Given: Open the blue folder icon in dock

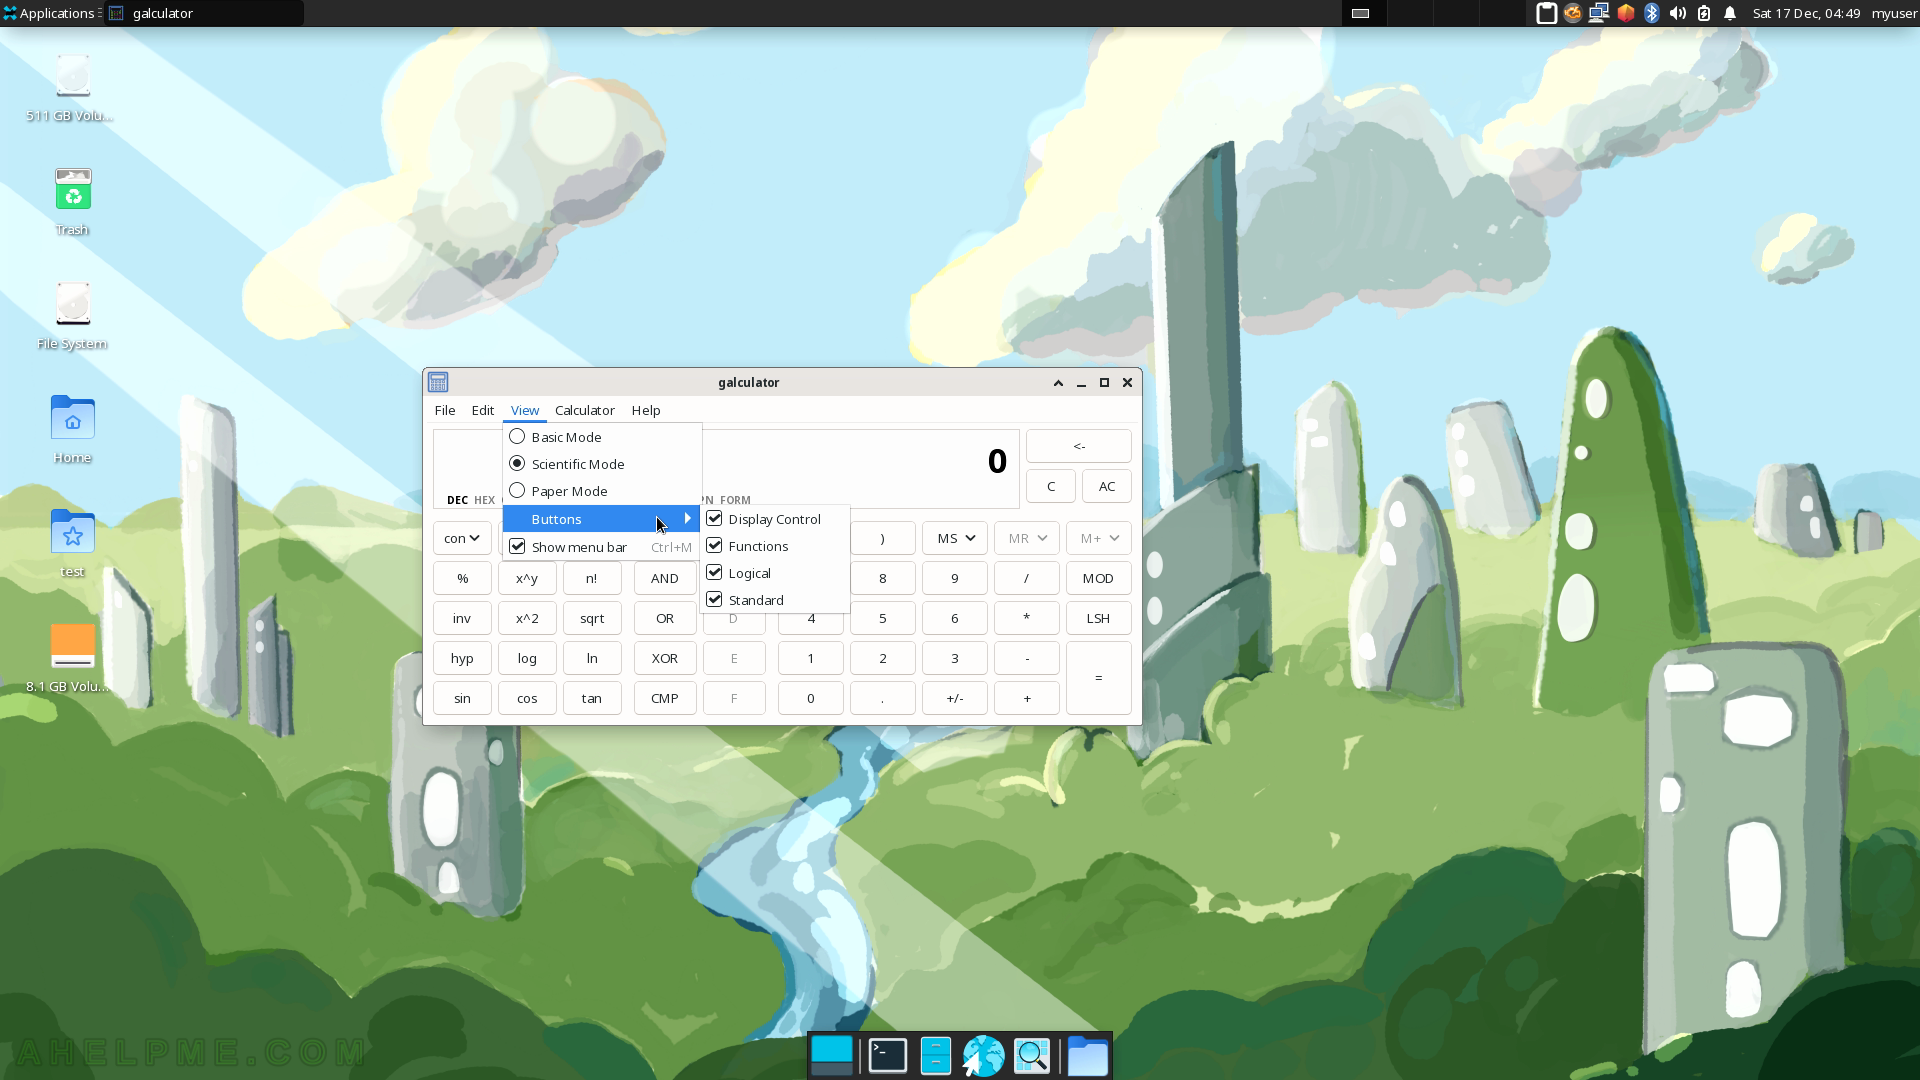Looking at the screenshot, I should click(x=1087, y=1056).
